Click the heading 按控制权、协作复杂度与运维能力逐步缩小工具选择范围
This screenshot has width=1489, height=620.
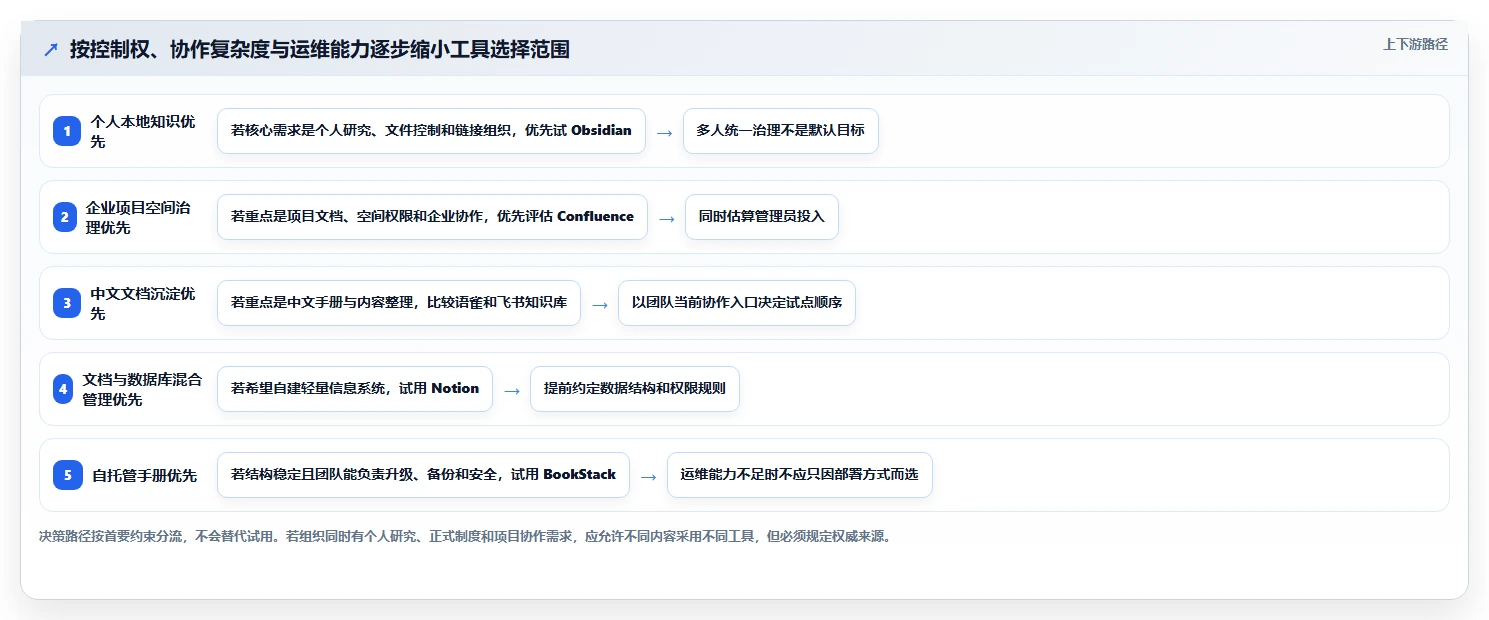[x=320, y=49]
